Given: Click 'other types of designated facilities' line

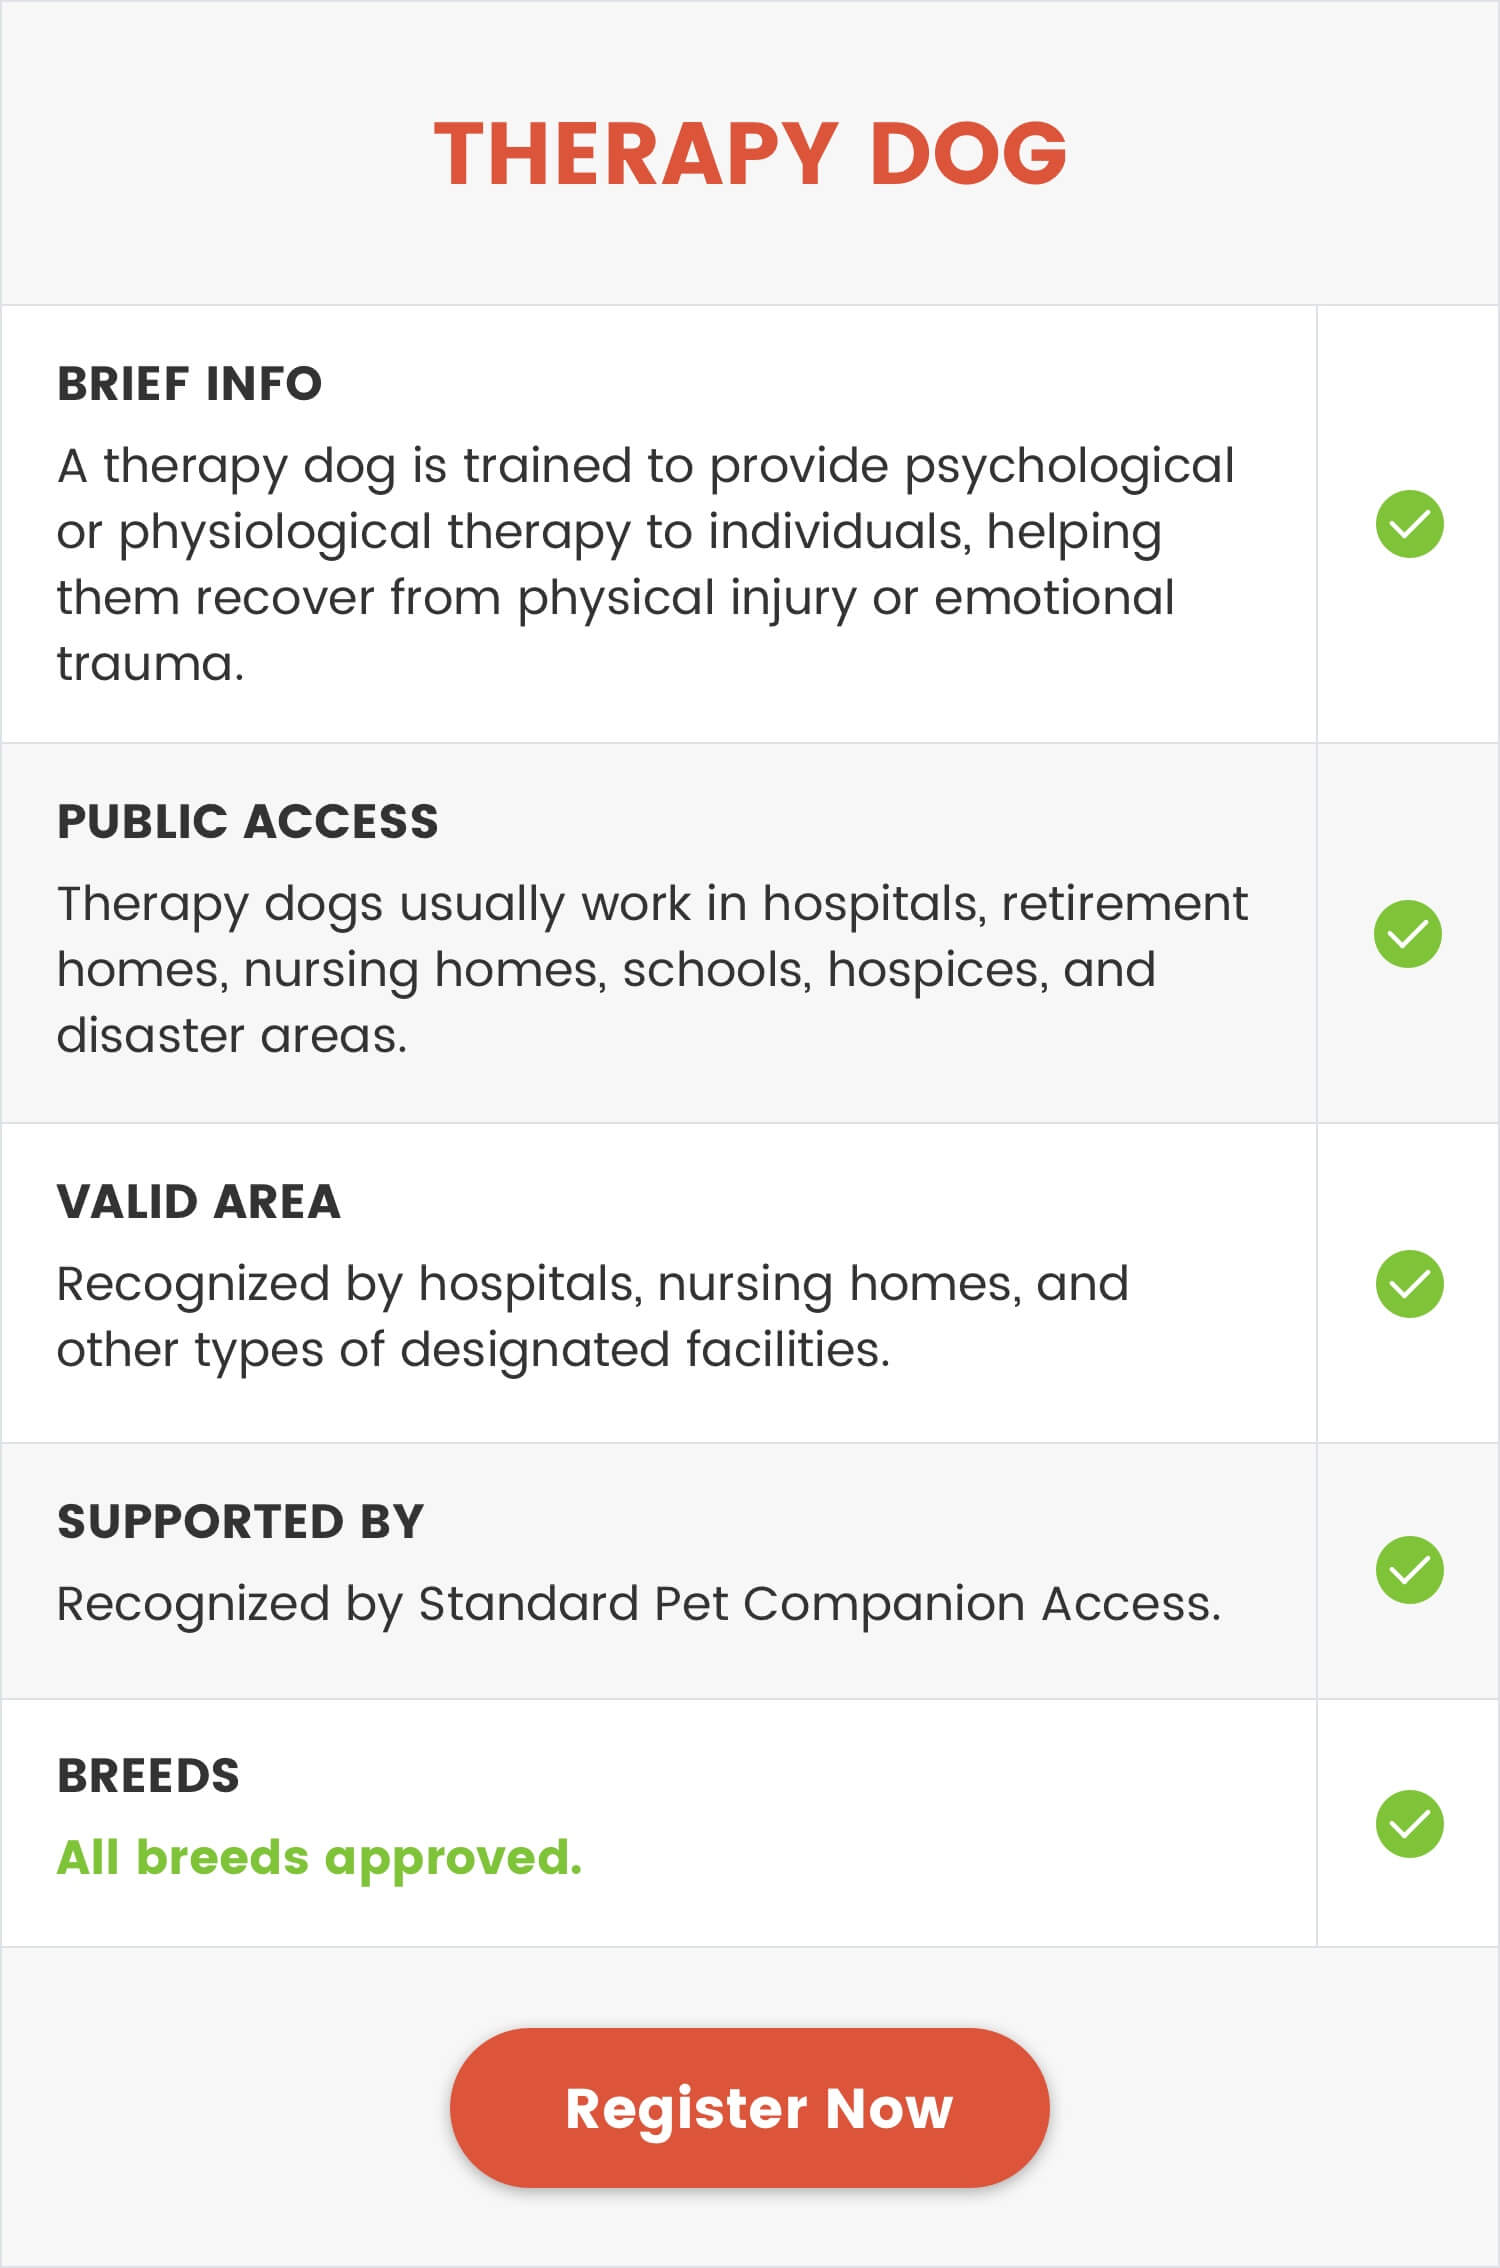Looking at the screenshot, I should pyautogui.click(x=473, y=1350).
